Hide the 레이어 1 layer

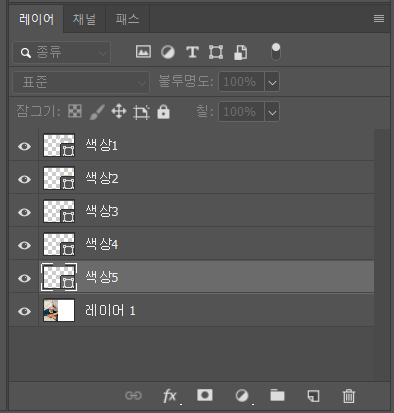pos(24,311)
